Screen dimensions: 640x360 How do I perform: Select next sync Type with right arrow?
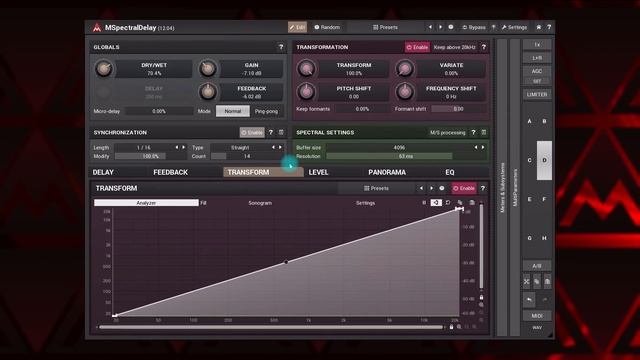pos(280,147)
